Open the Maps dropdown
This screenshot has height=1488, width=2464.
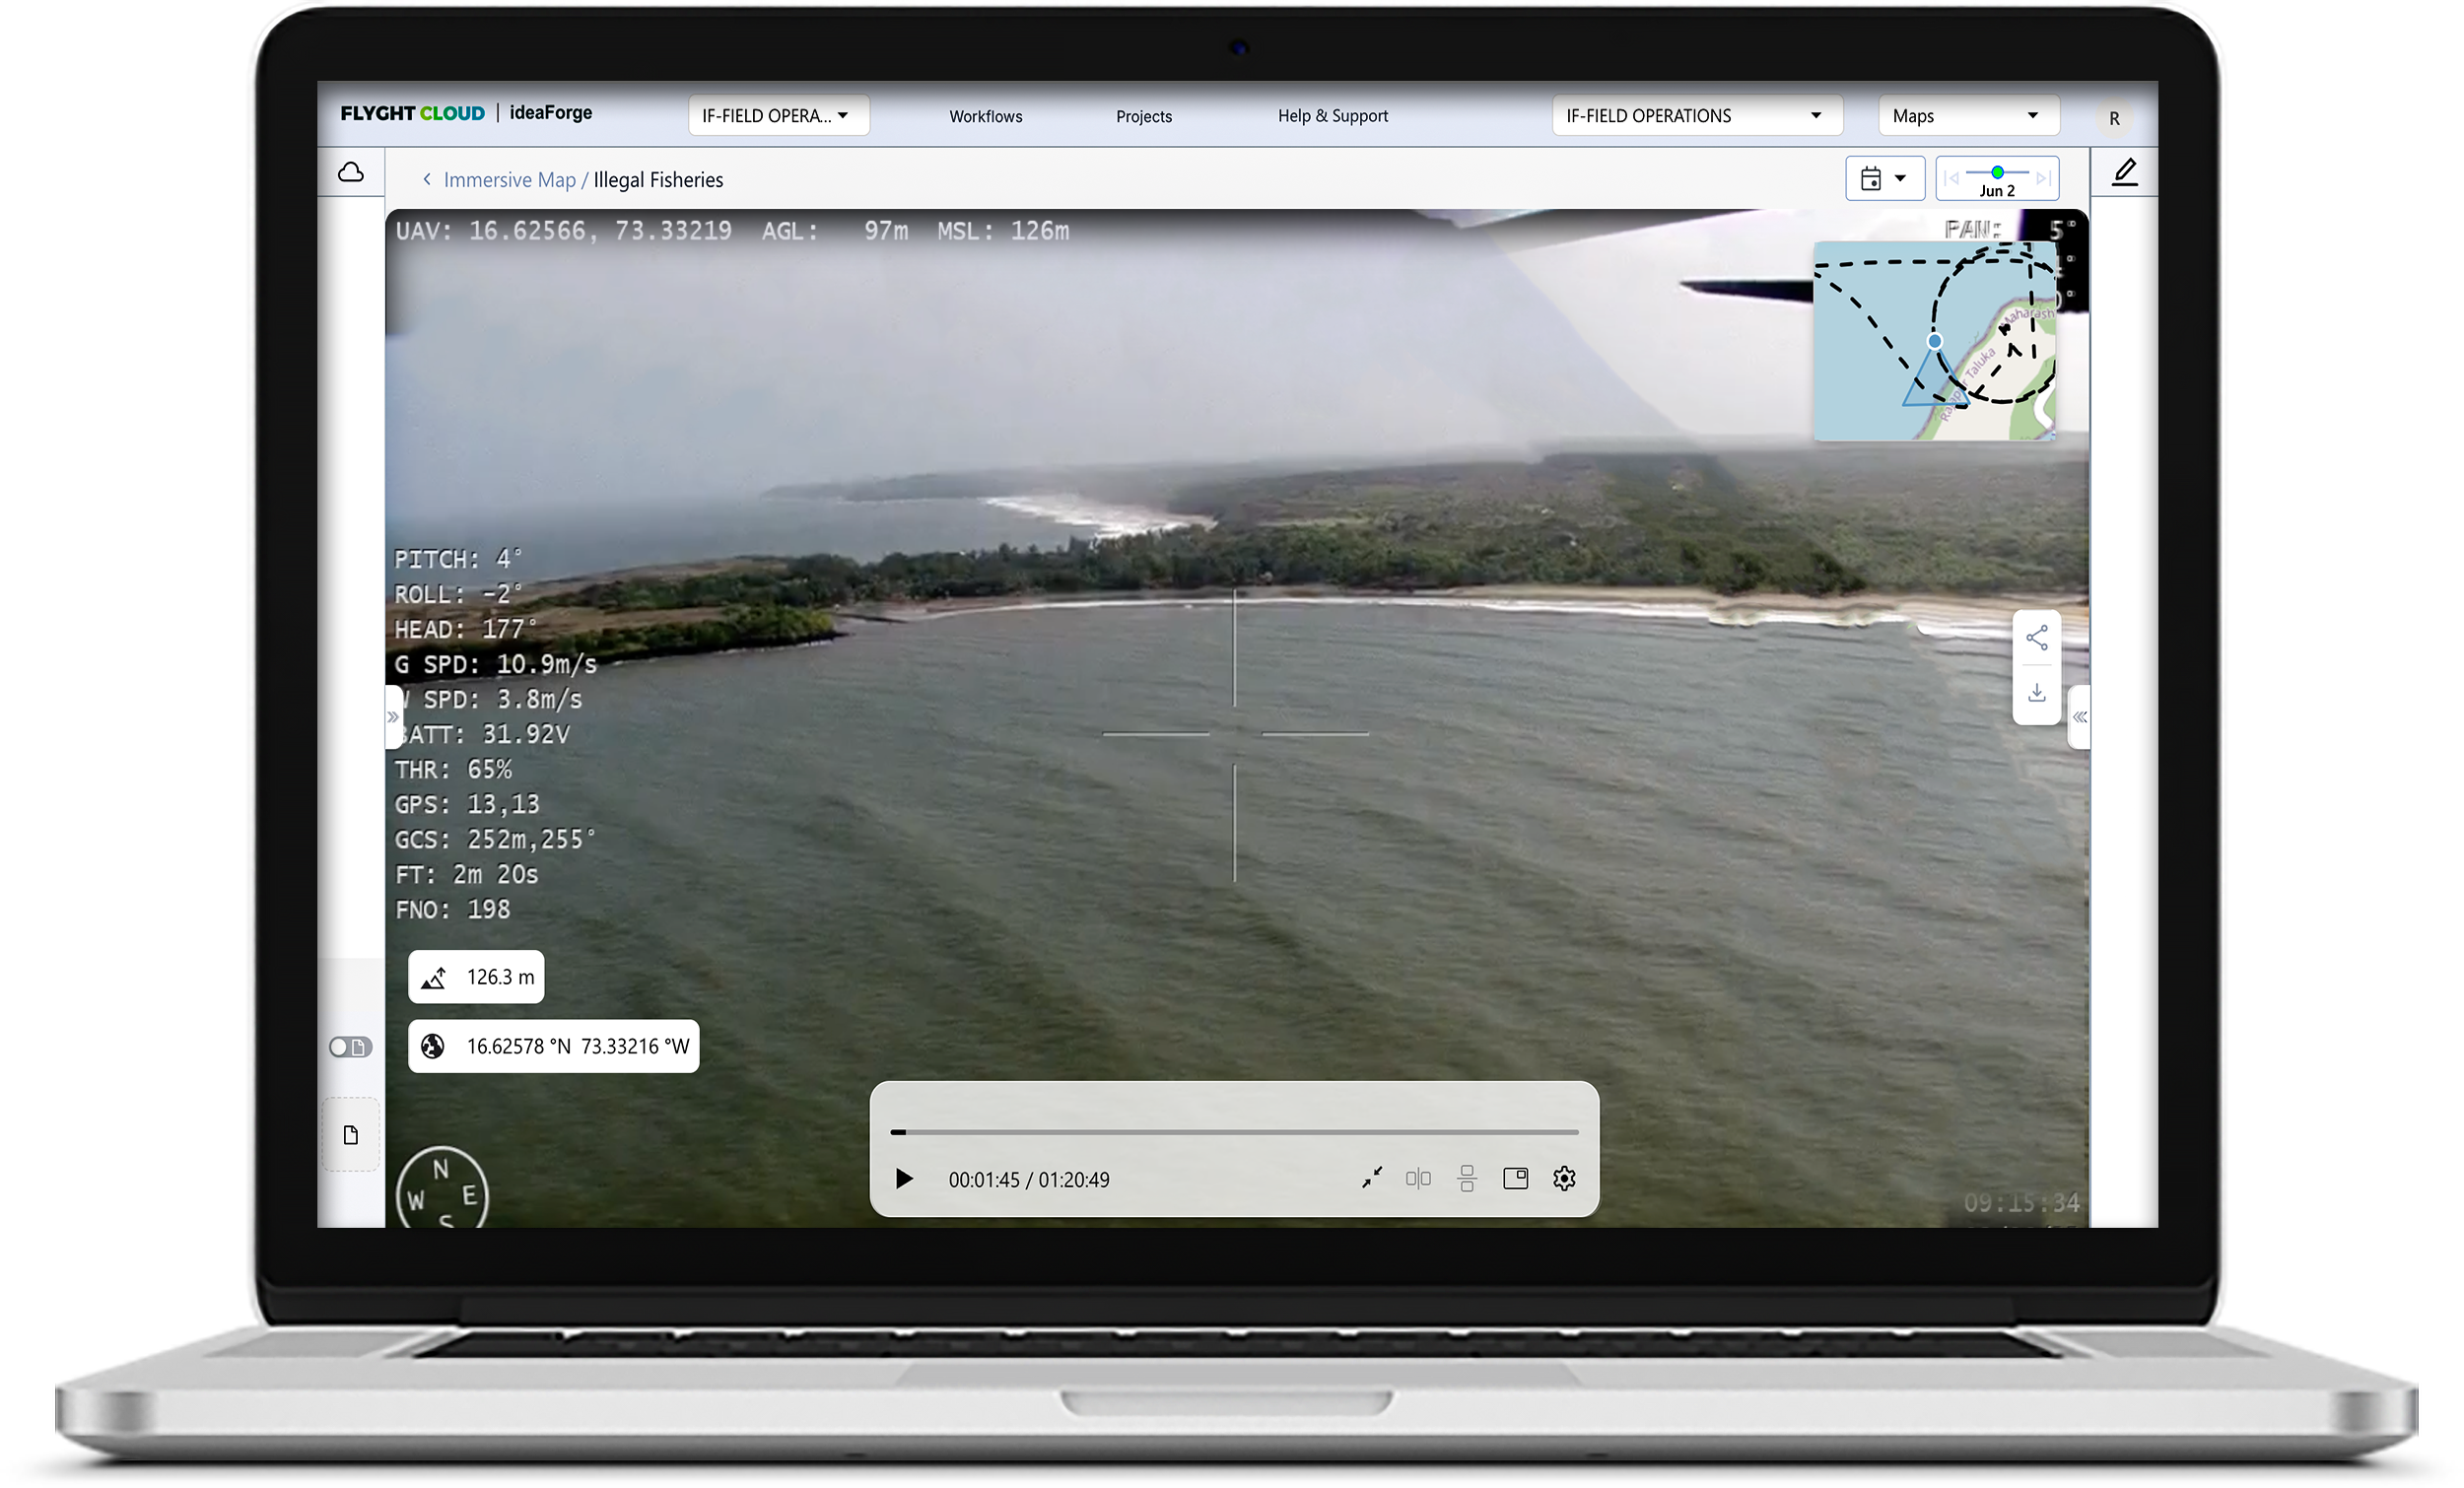tap(1967, 116)
